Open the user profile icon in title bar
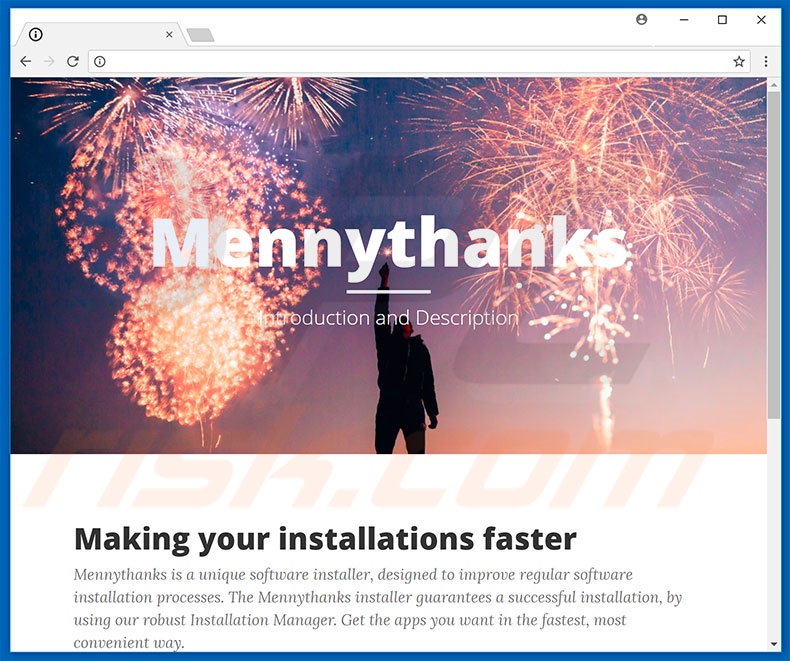Image resolution: width=790 pixels, height=661 pixels. (x=641, y=19)
